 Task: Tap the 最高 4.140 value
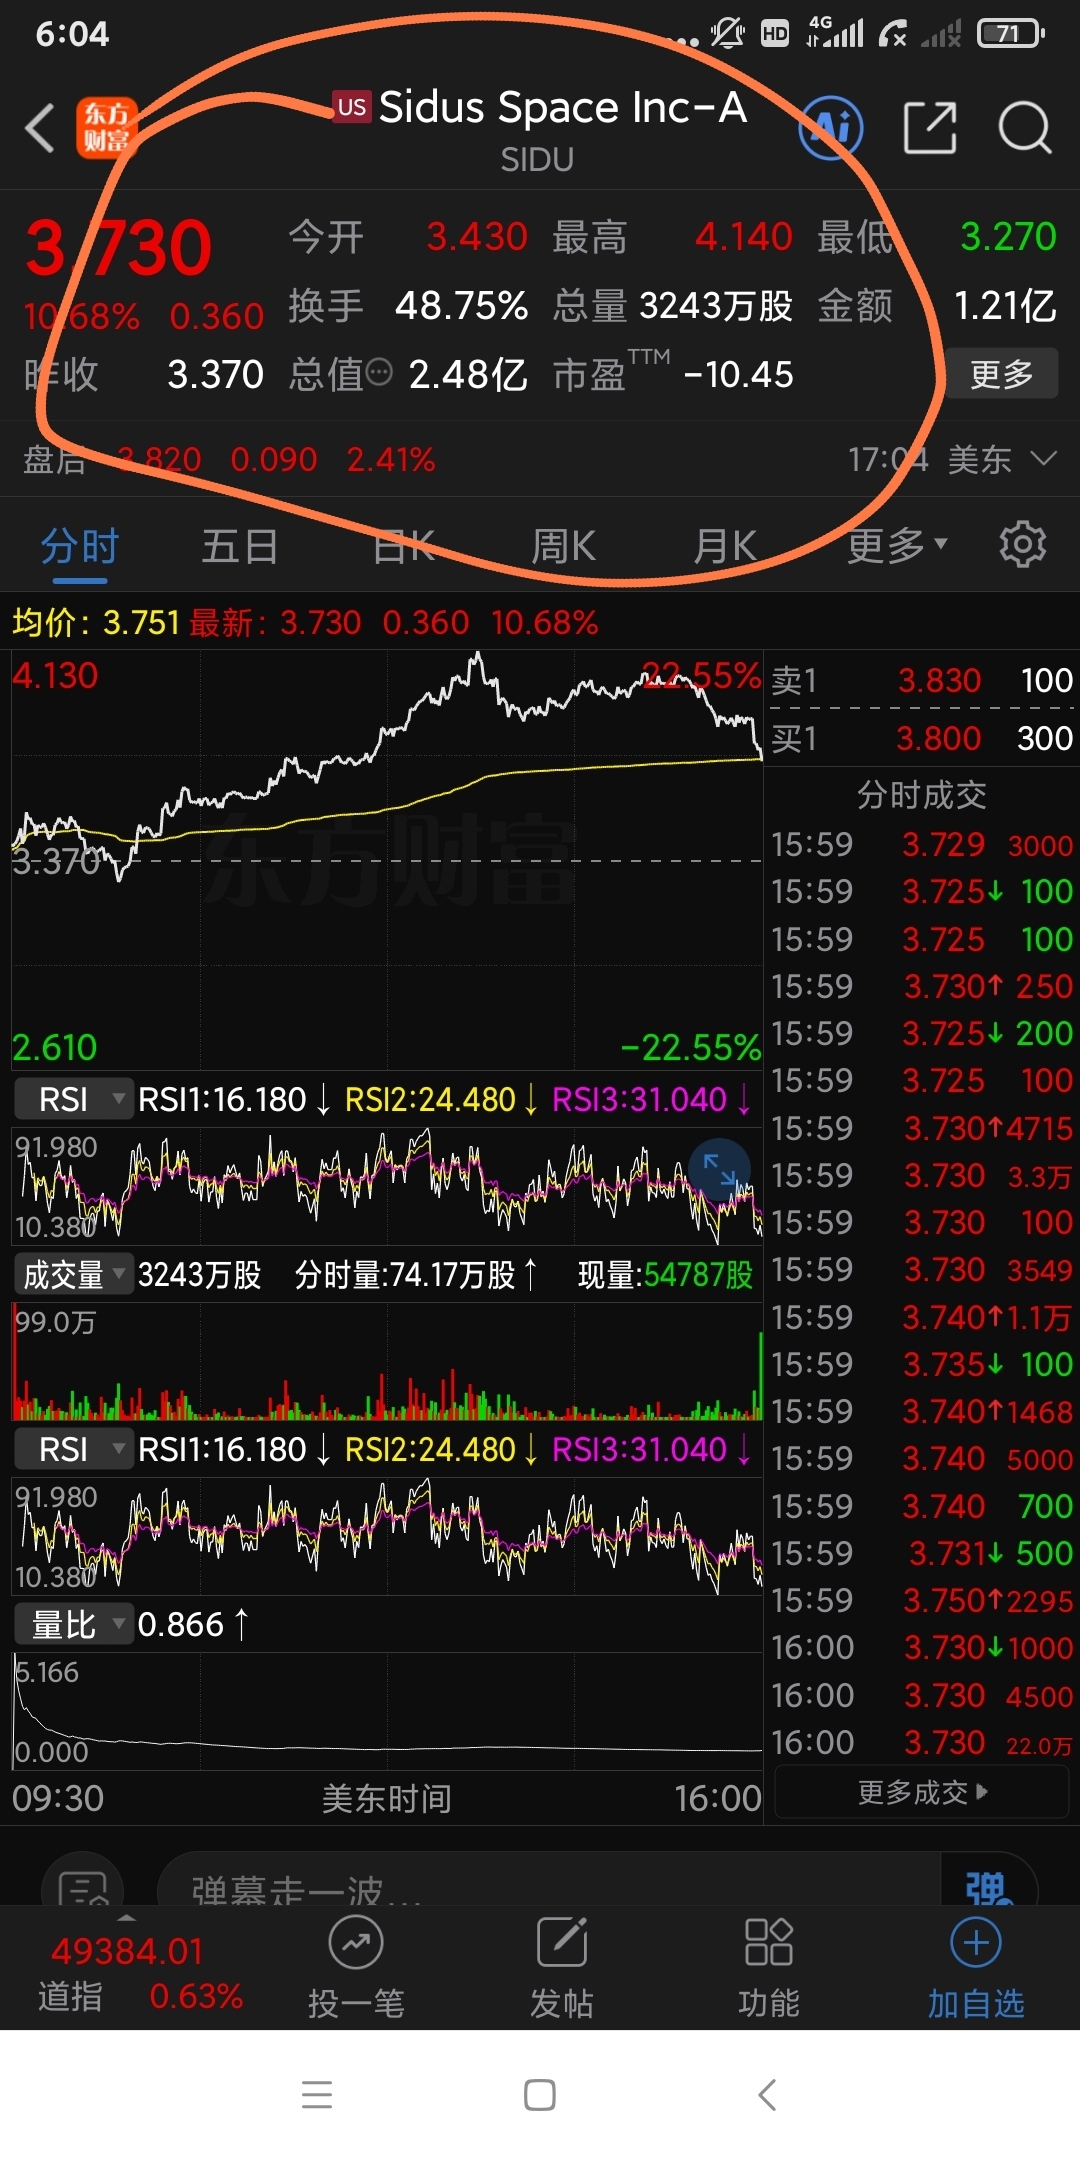(x=743, y=237)
